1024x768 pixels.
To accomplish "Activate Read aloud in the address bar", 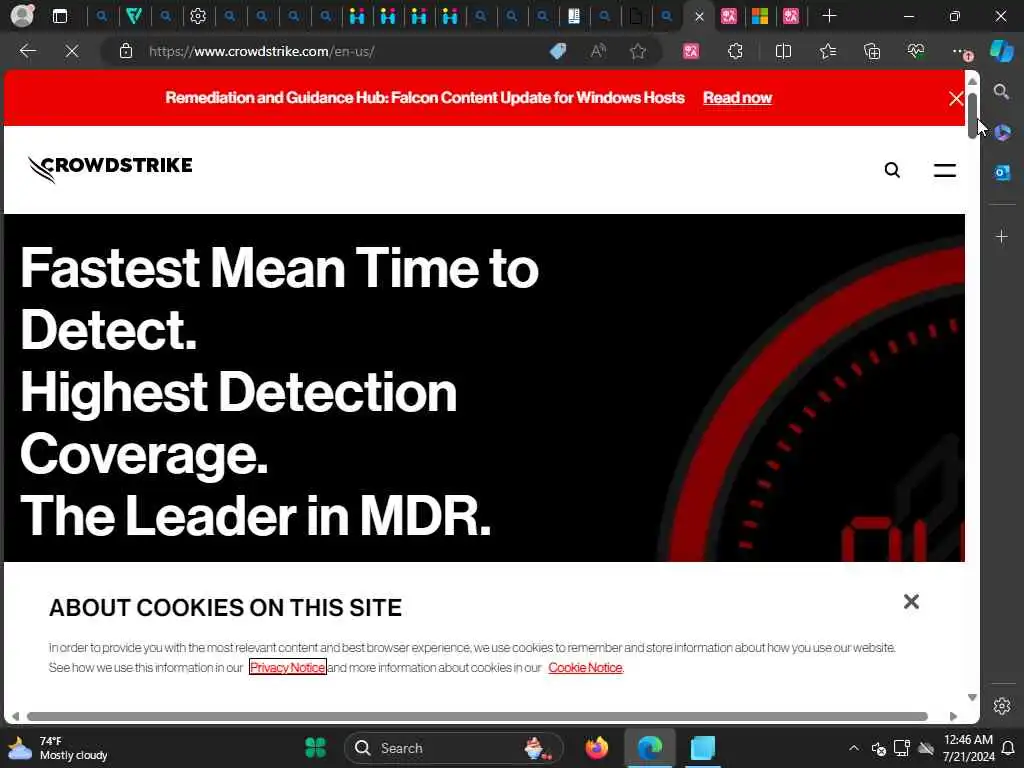I will (598, 51).
